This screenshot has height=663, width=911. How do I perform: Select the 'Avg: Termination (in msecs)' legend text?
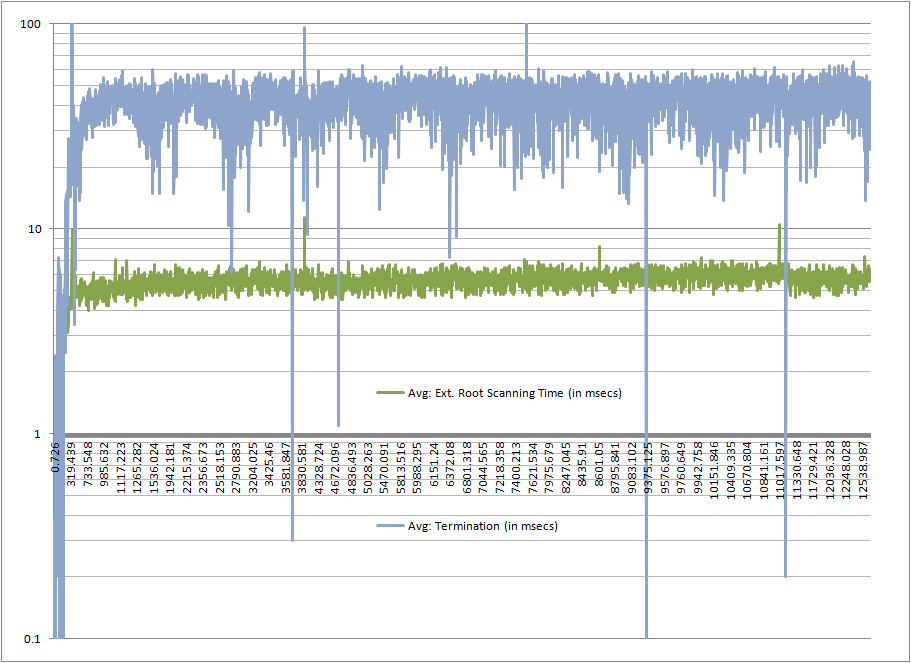[x=482, y=526]
